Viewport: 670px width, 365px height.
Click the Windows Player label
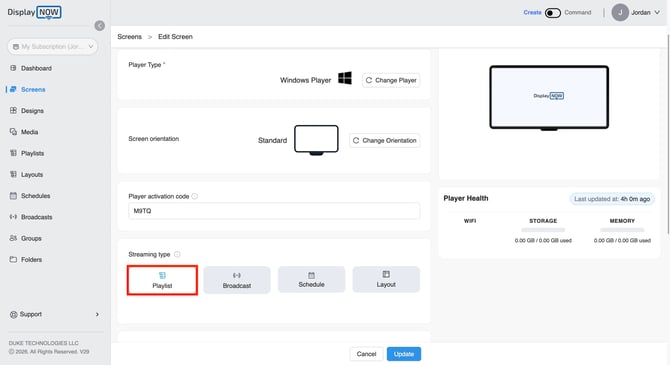pyautogui.click(x=306, y=80)
